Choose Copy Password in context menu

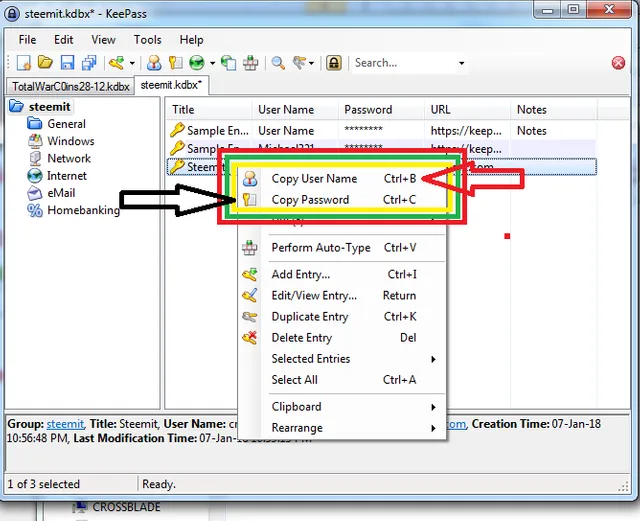[x=343, y=200]
